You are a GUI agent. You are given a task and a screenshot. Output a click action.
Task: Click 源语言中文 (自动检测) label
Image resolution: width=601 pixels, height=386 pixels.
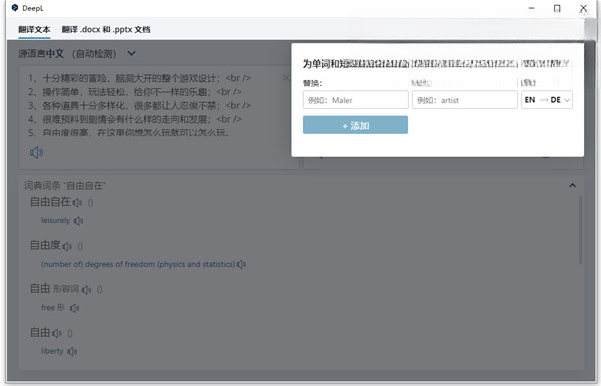67,54
